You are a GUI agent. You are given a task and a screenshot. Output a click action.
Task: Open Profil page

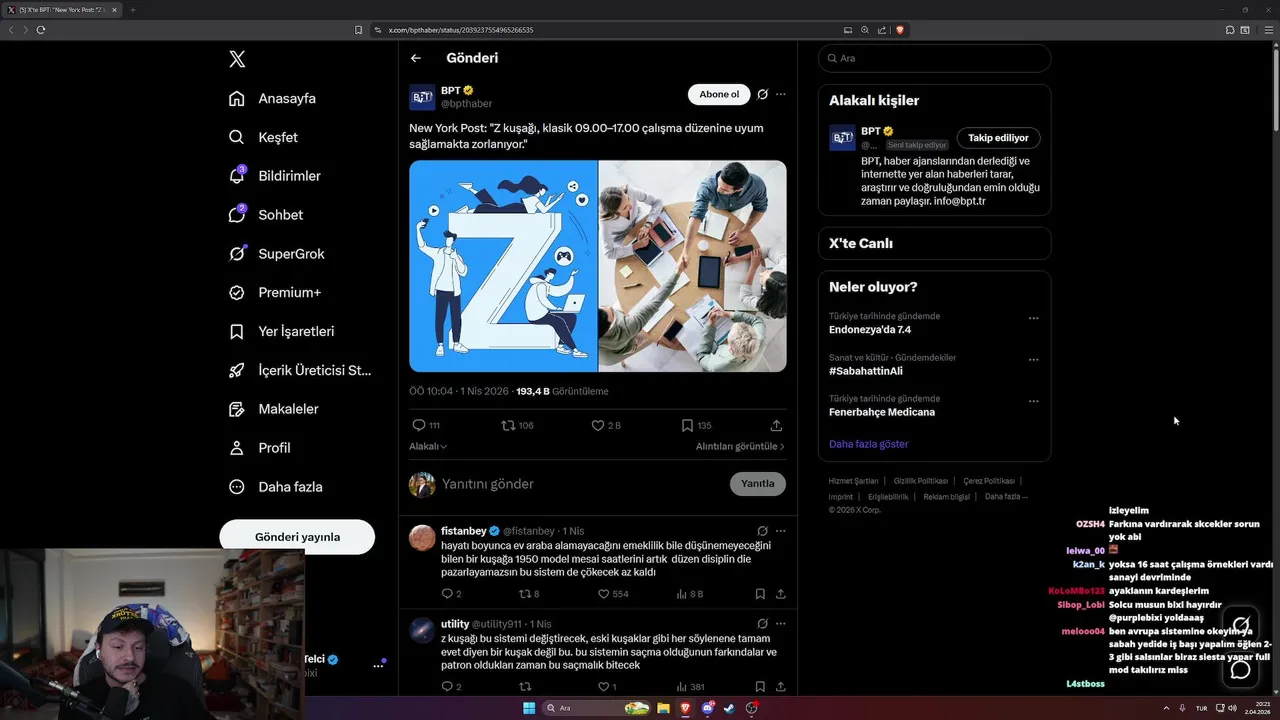pyautogui.click(x=259, y=448)
